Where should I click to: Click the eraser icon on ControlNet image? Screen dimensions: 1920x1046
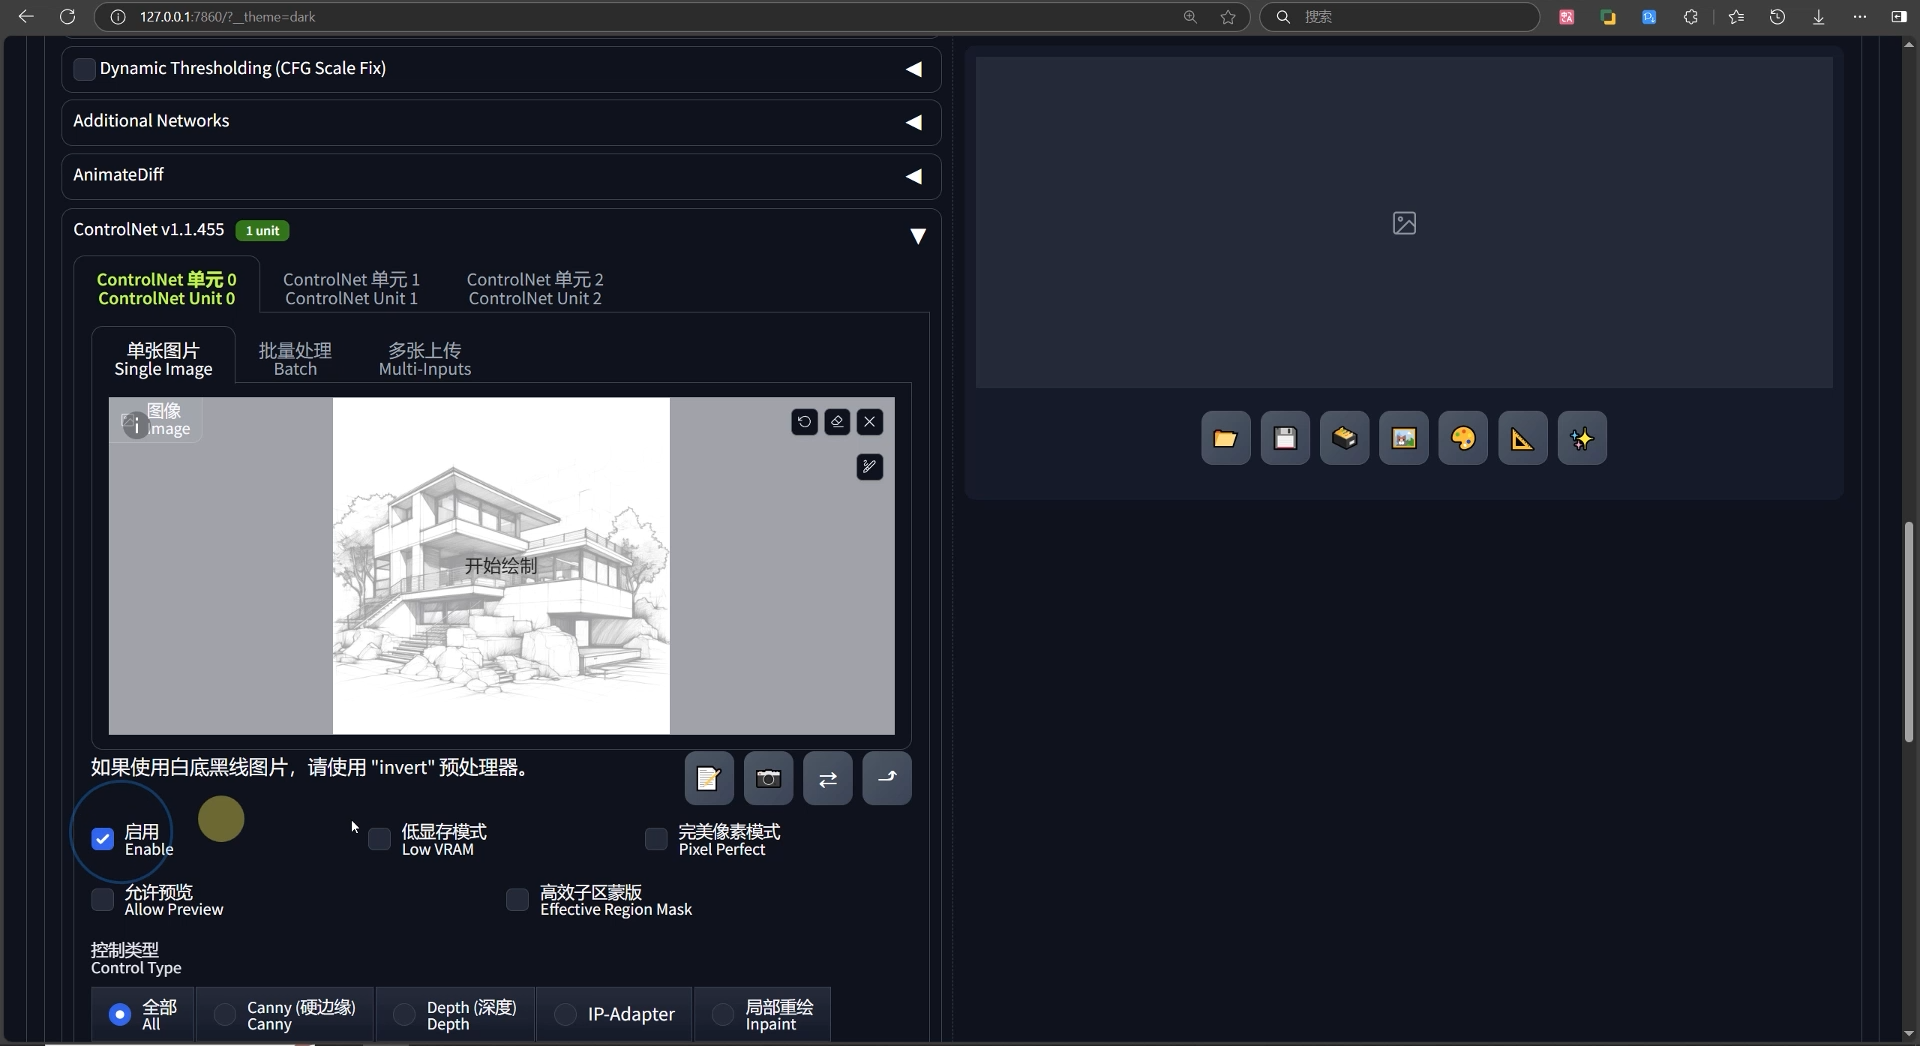[837, 422]
